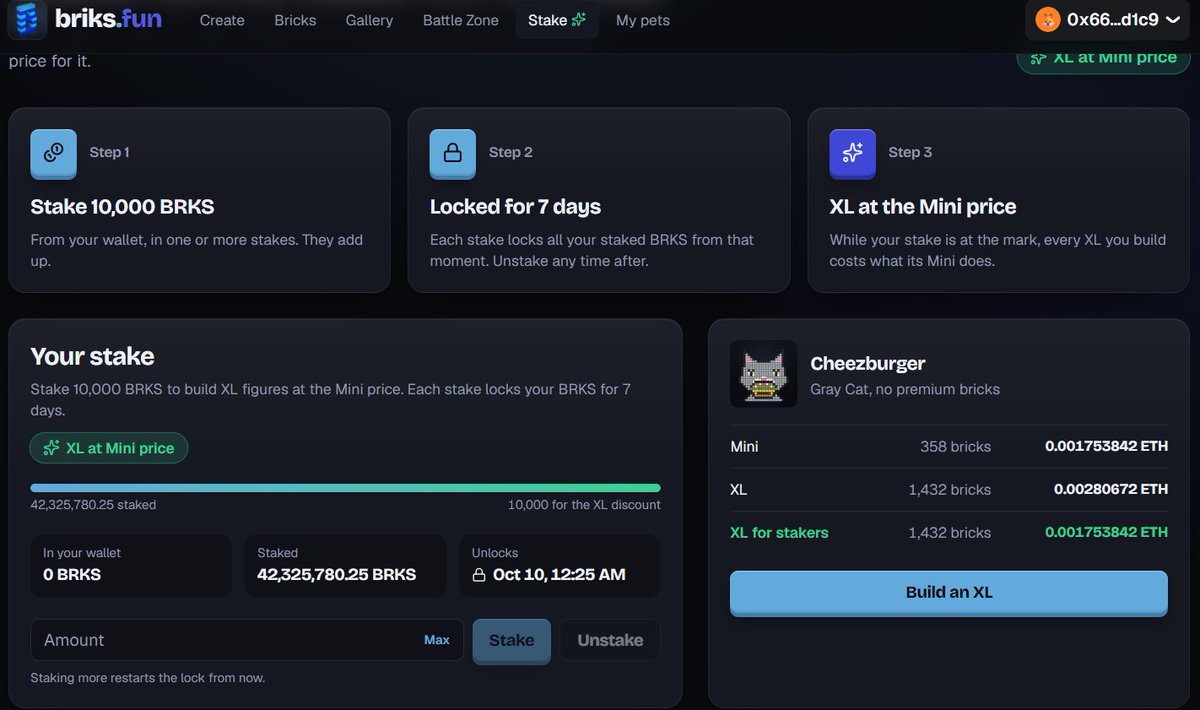Click the 10,000 for the XL discount label
The image size is (1200, 710).
[584, 505]
